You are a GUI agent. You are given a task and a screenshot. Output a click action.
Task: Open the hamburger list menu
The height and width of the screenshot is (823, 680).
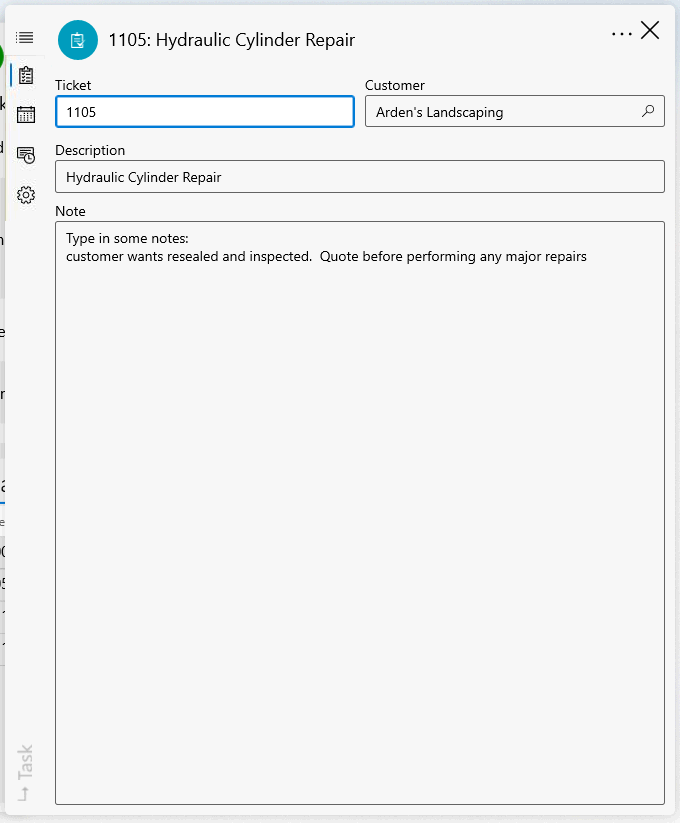coord(25,38)
